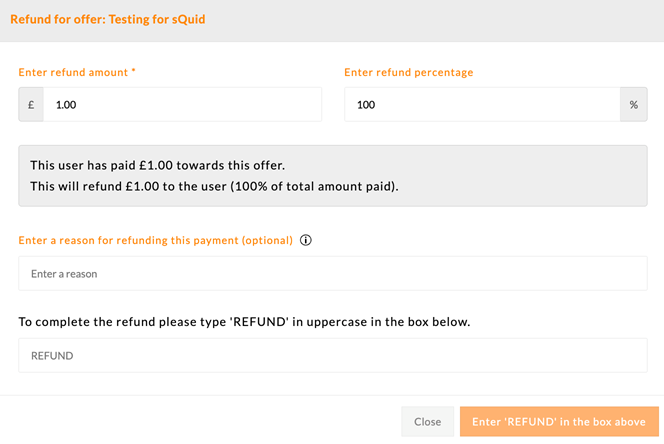Focus the refund amount field showing 1.00

(x=183, y=105)
